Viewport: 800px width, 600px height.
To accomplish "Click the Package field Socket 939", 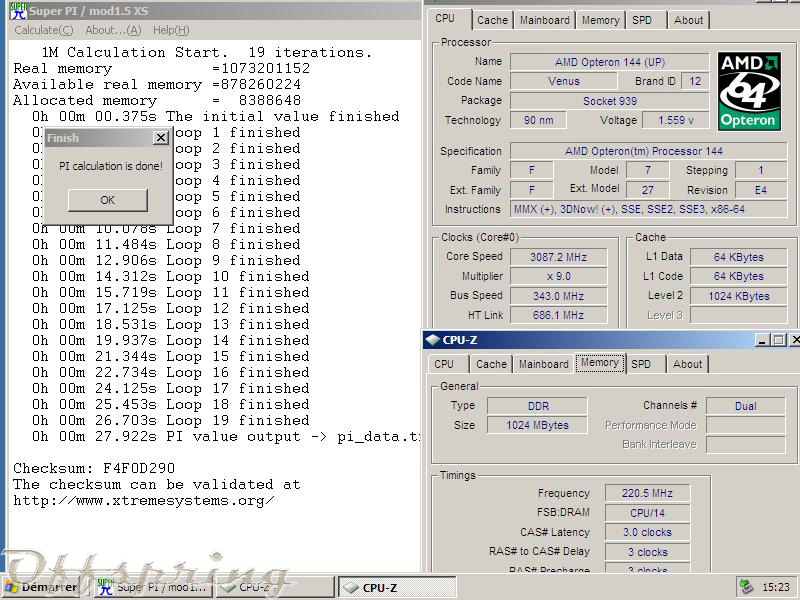I will pyautogui.click(x=610, y=101).
